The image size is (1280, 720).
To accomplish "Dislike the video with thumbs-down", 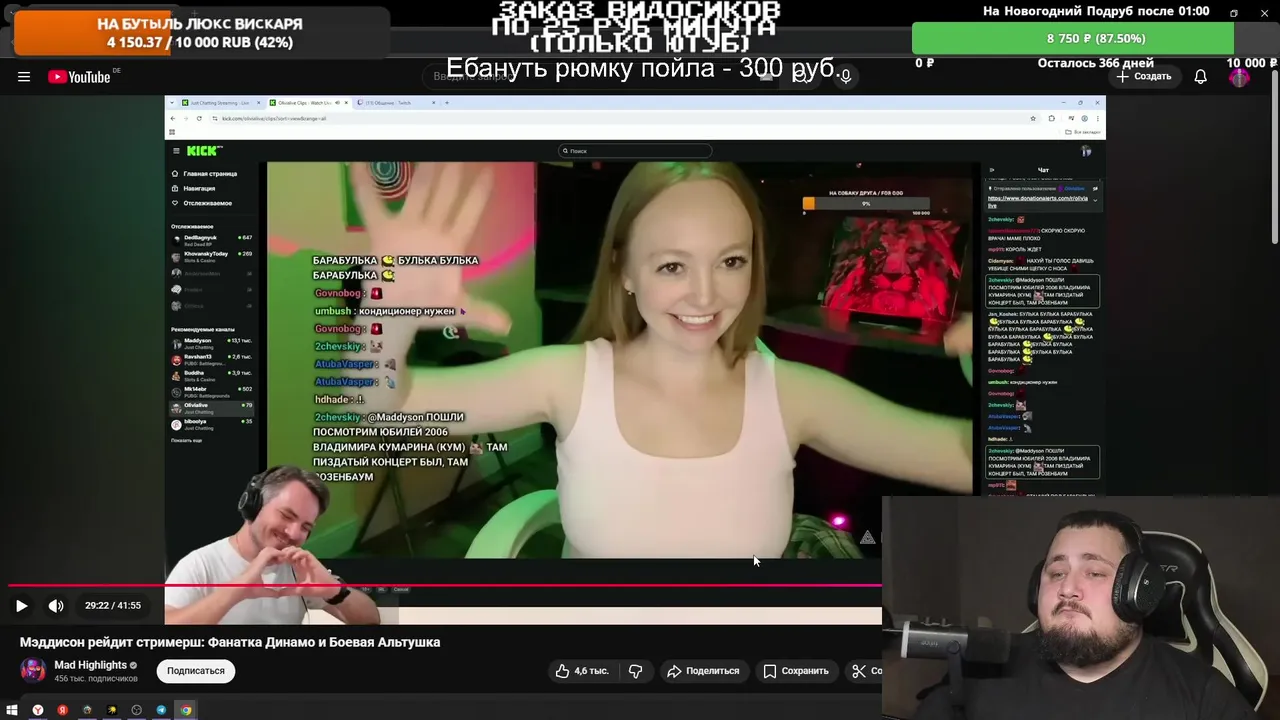I will [635, 671].
